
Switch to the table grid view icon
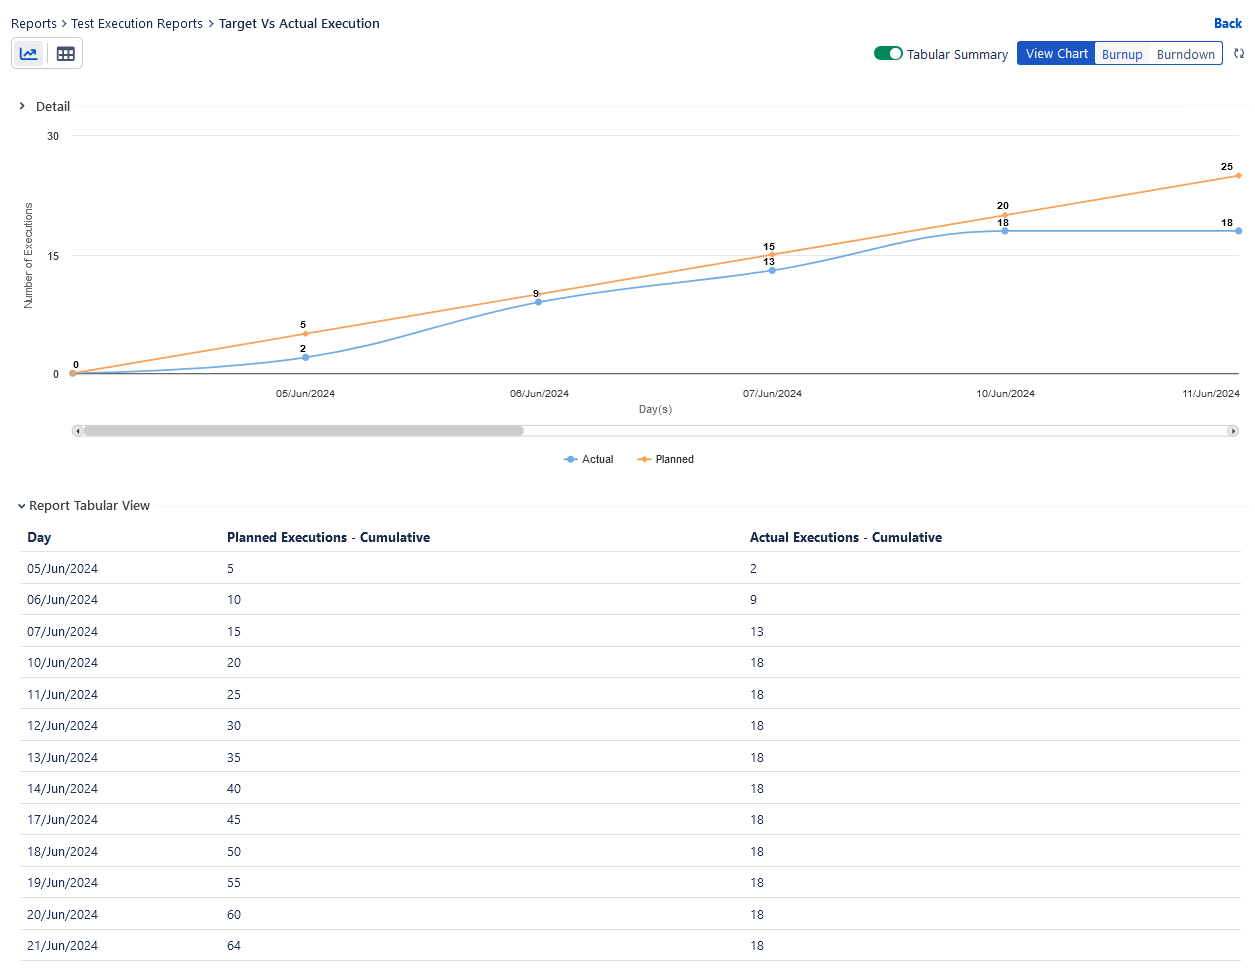[x=66, y=54]
